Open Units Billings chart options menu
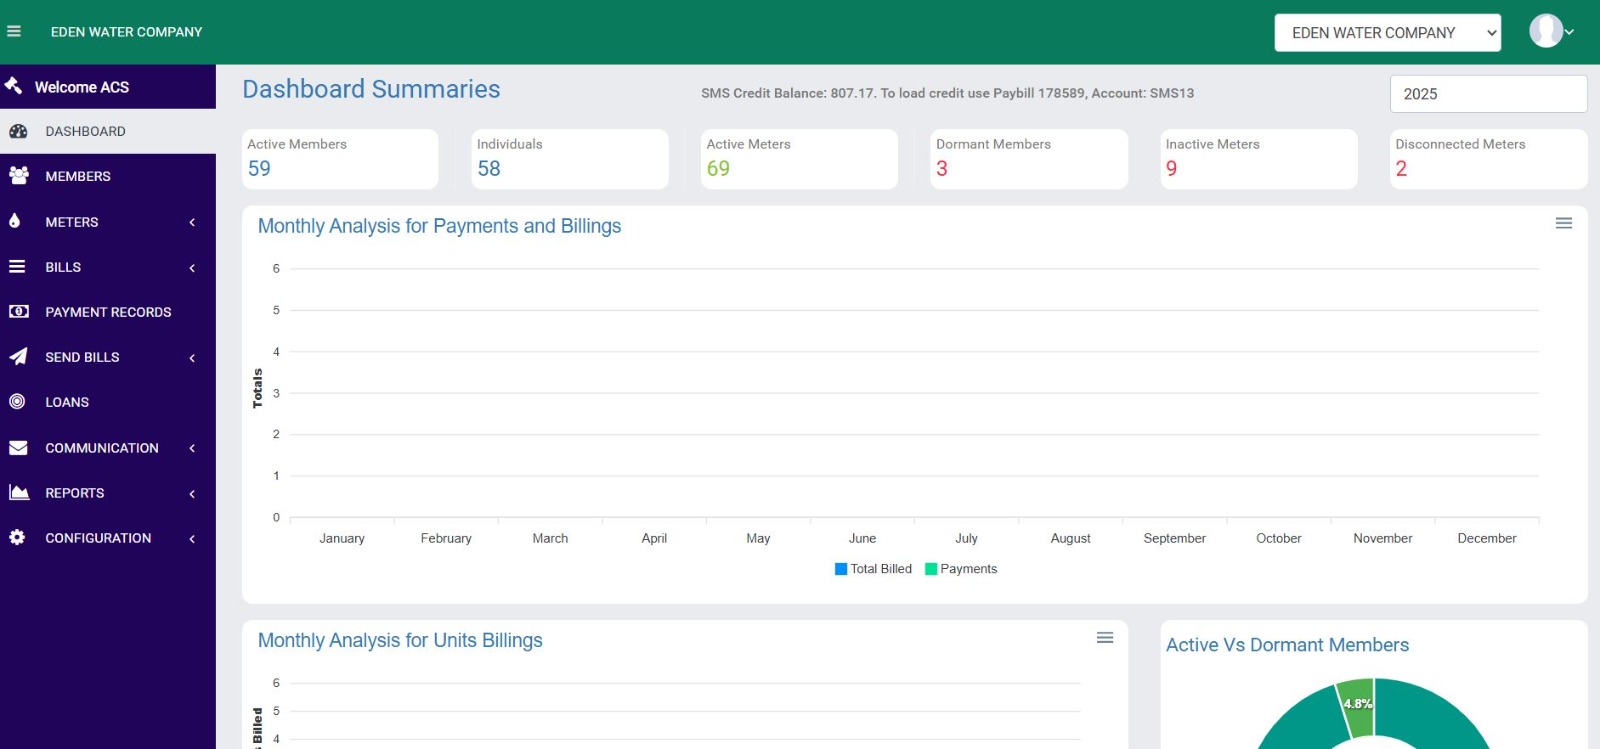The width and height of the screenshot is (1600, 749). click(x=1105, y=638)
